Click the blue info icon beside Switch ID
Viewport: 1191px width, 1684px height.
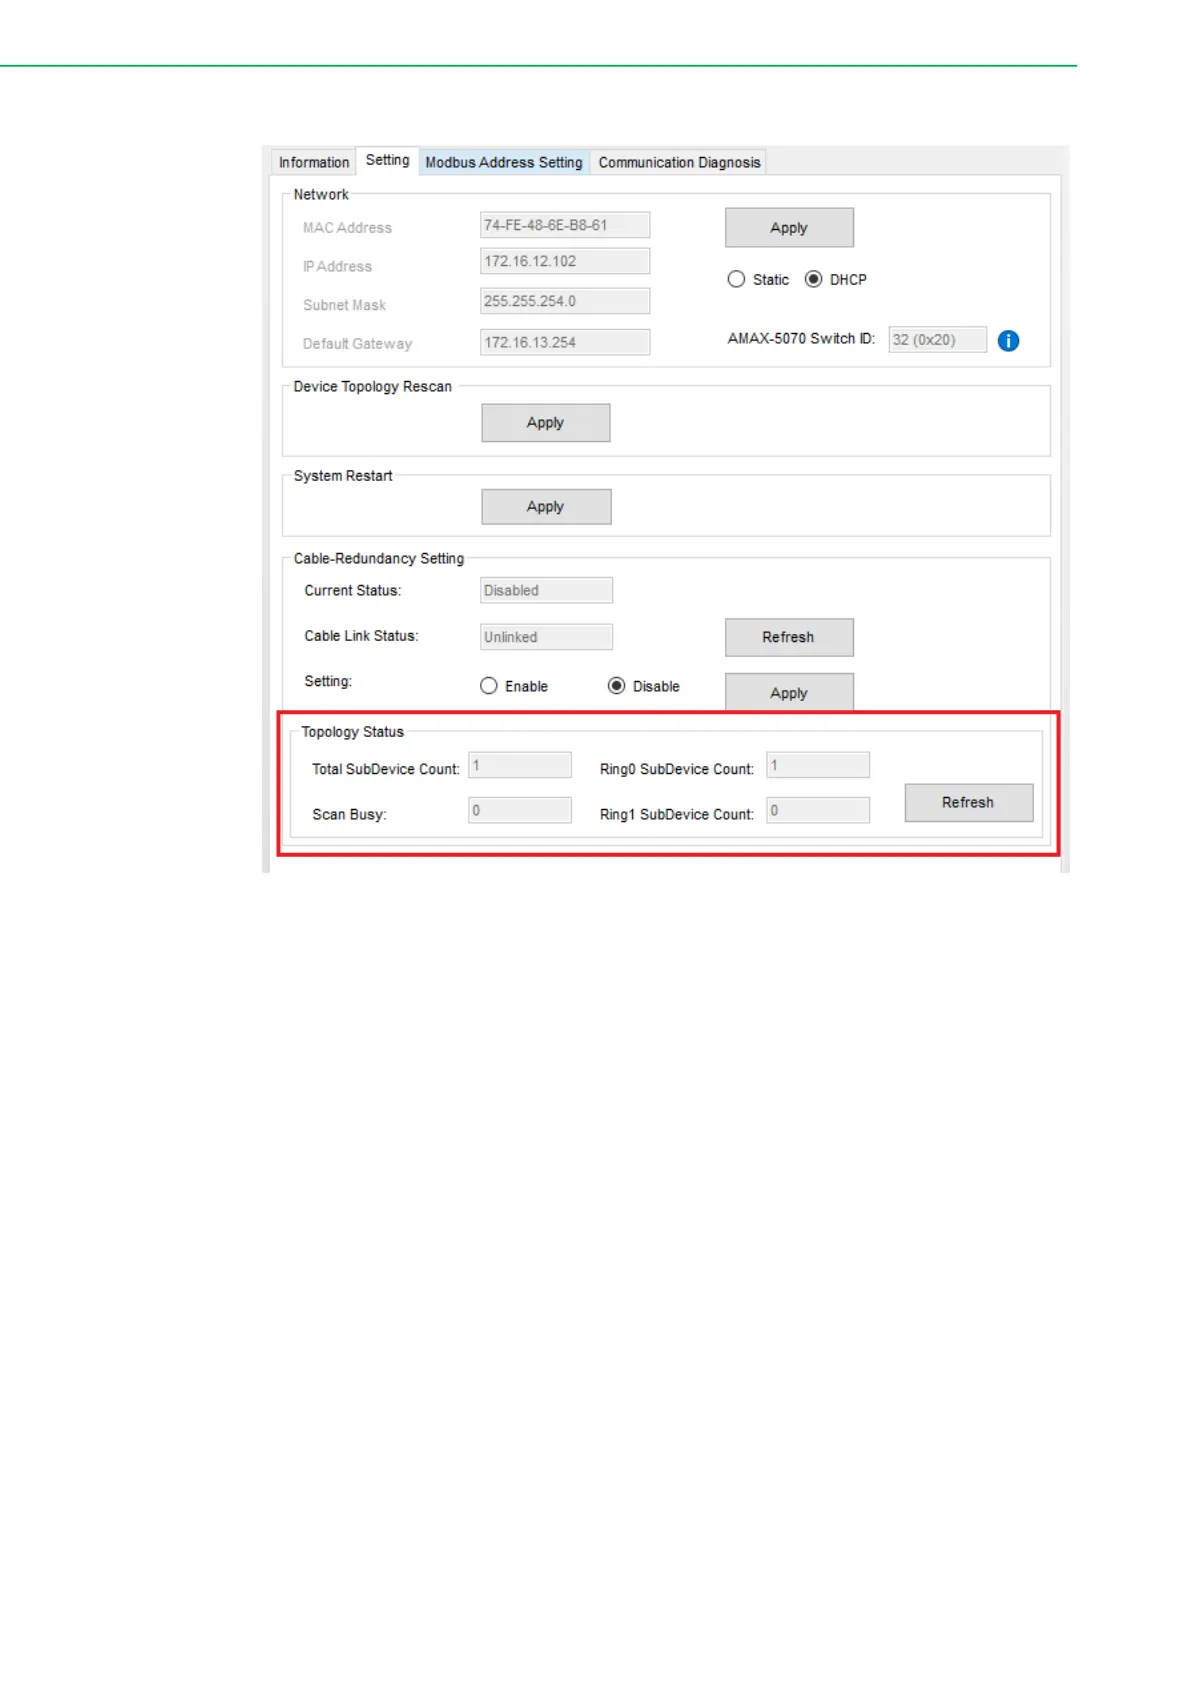1008,341
